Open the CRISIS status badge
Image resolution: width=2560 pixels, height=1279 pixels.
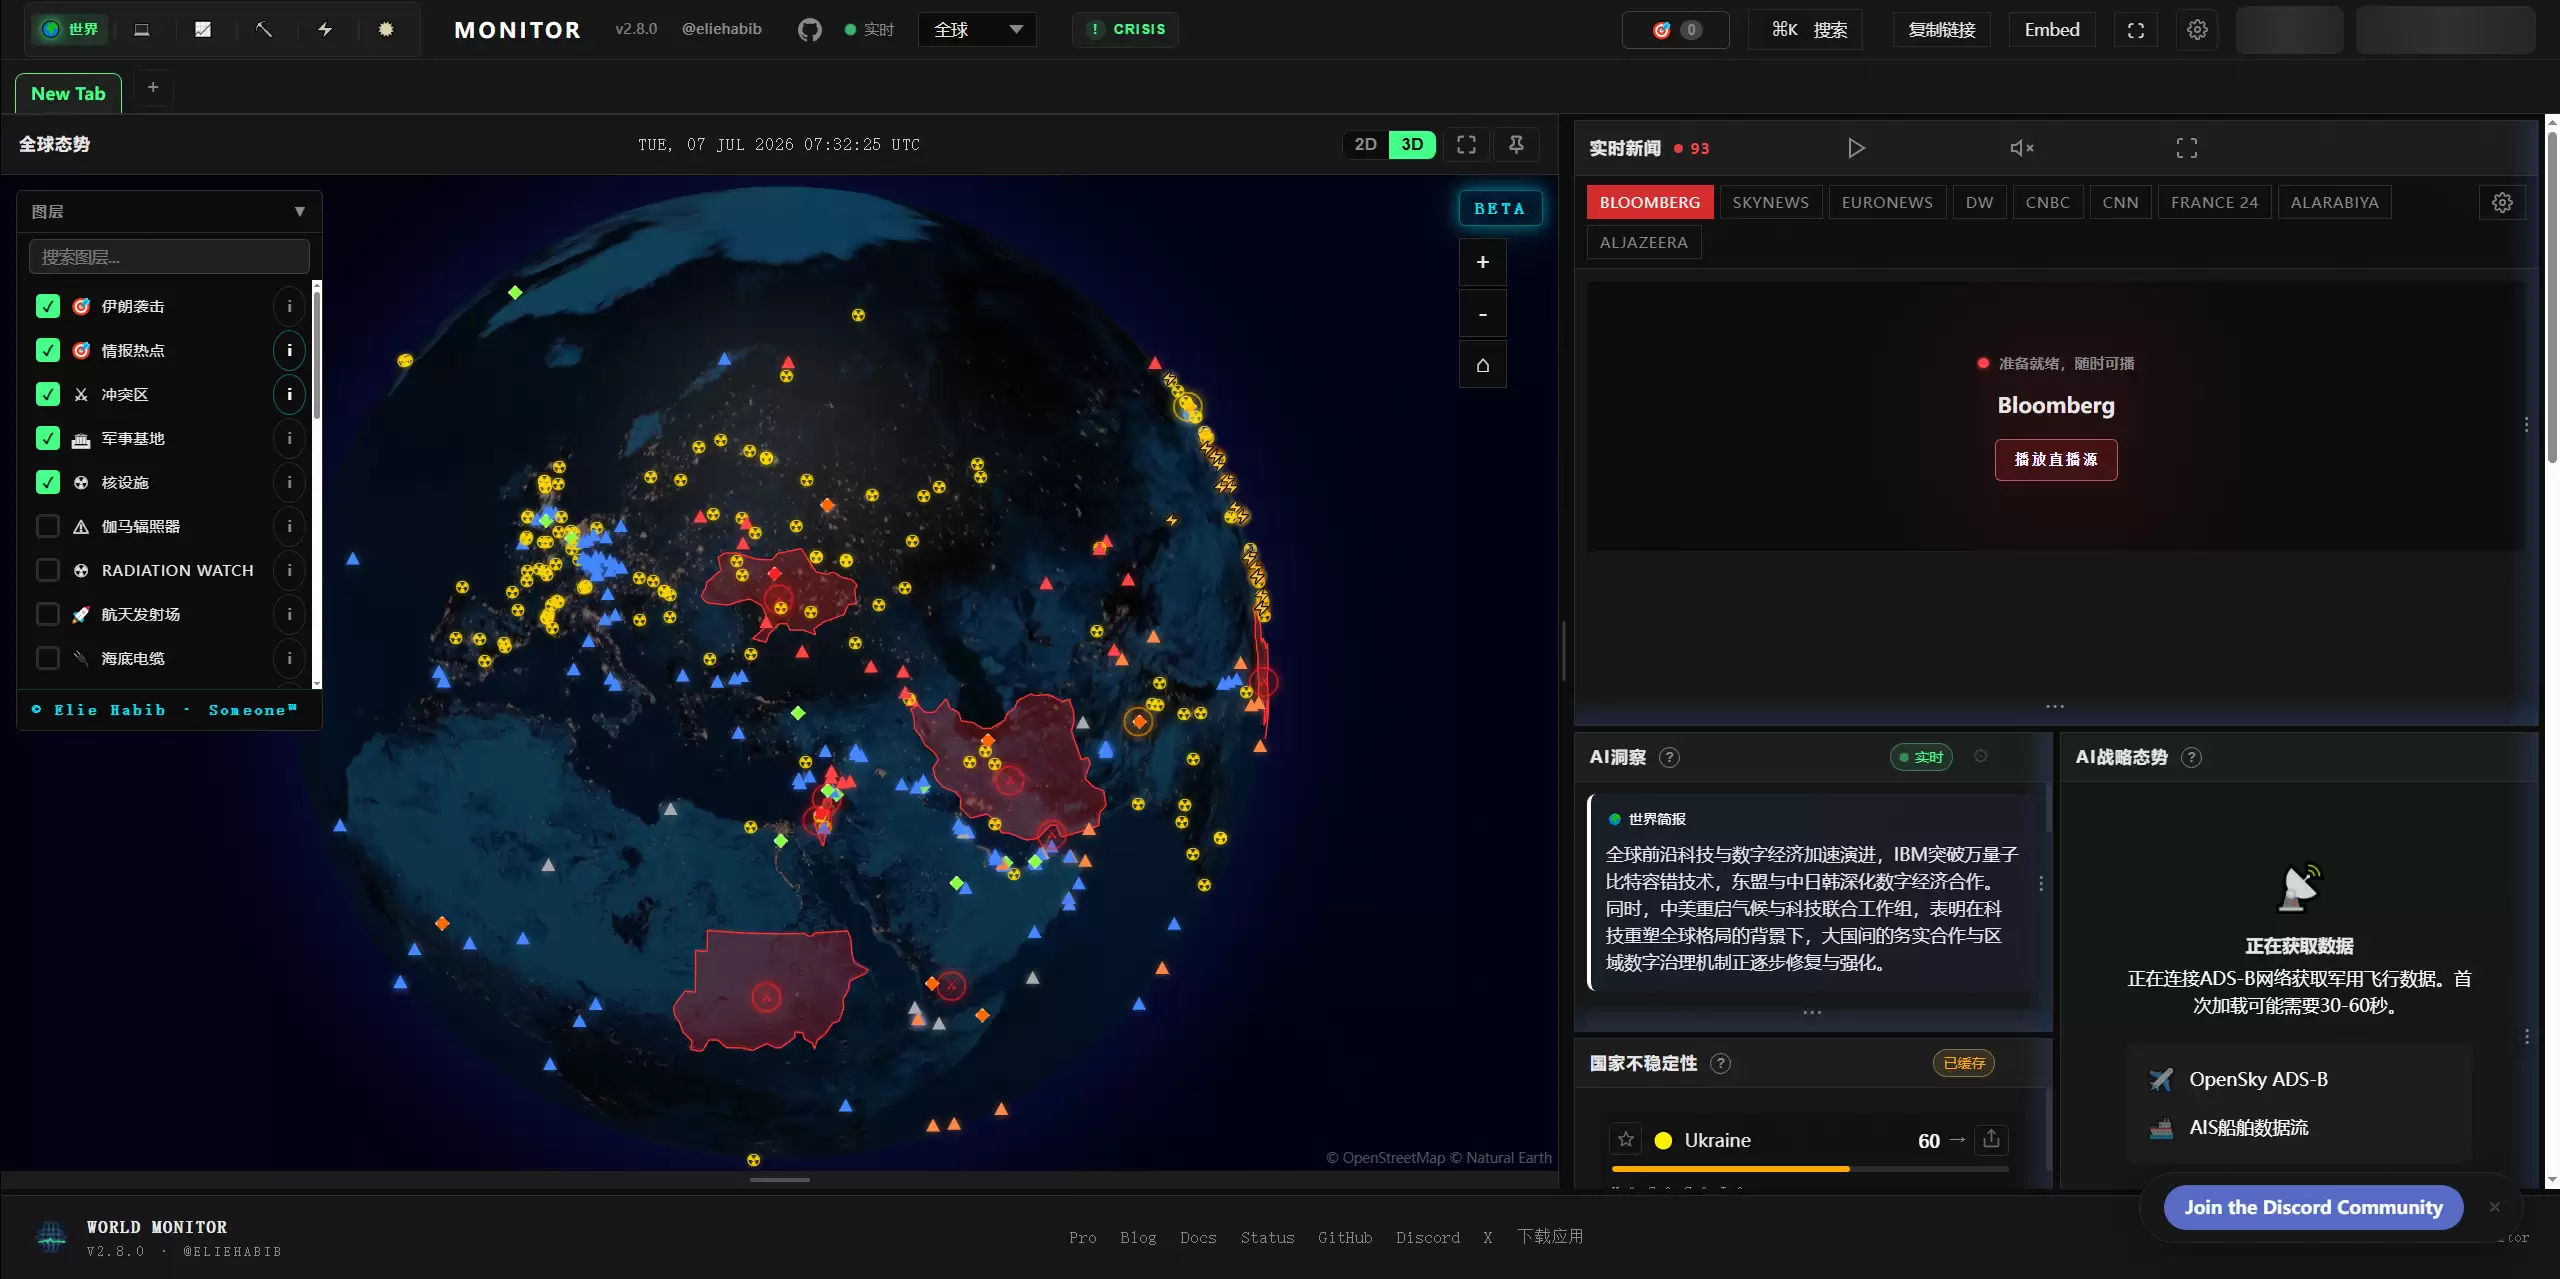pyautogui.click(x=1126, y=30)
